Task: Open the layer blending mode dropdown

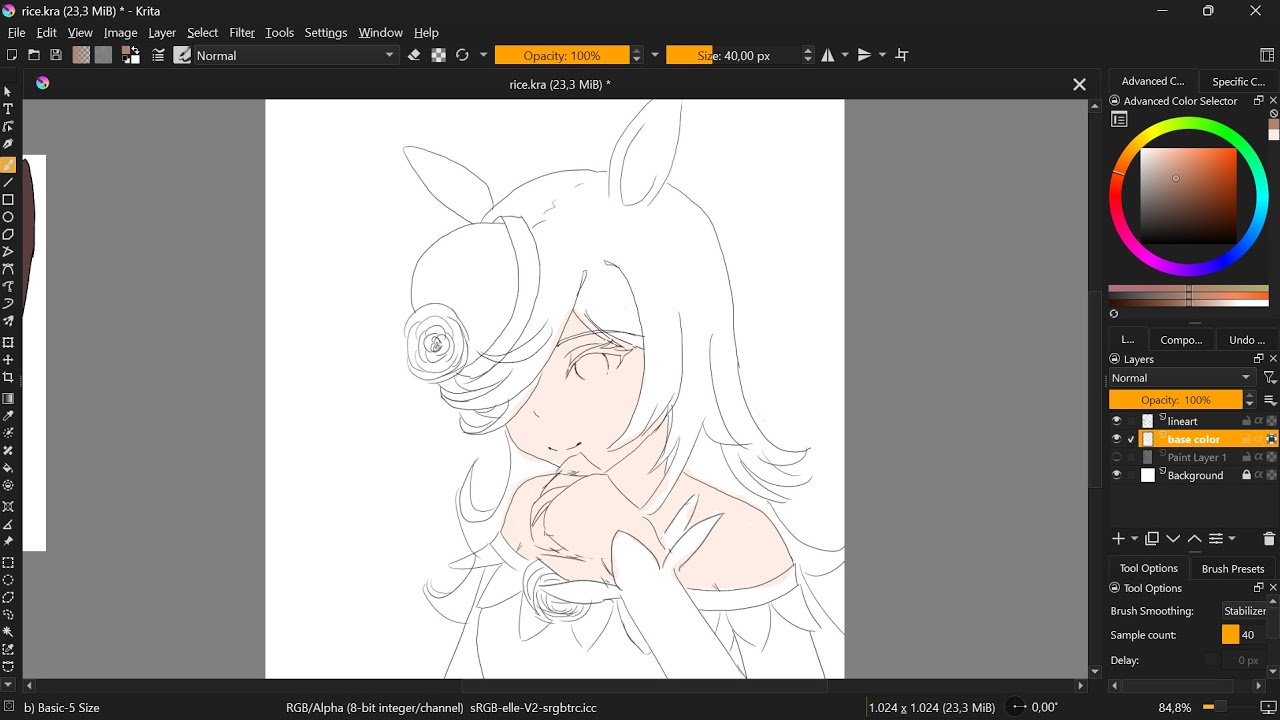Action: (1182, 378)
